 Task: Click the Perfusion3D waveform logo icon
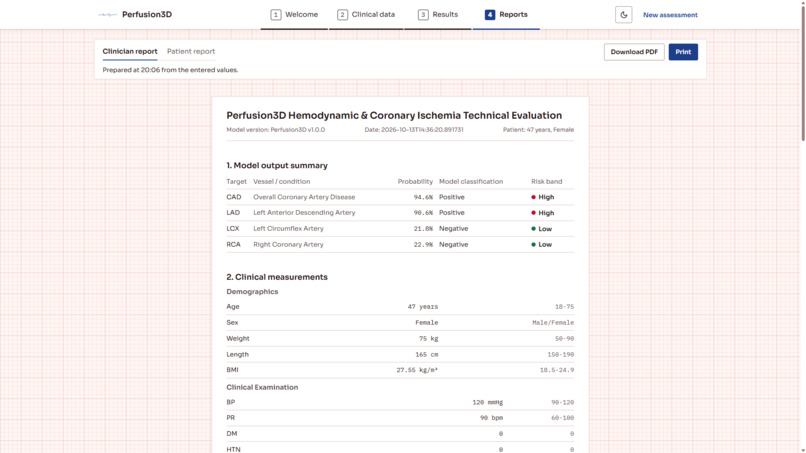[107, 14]
